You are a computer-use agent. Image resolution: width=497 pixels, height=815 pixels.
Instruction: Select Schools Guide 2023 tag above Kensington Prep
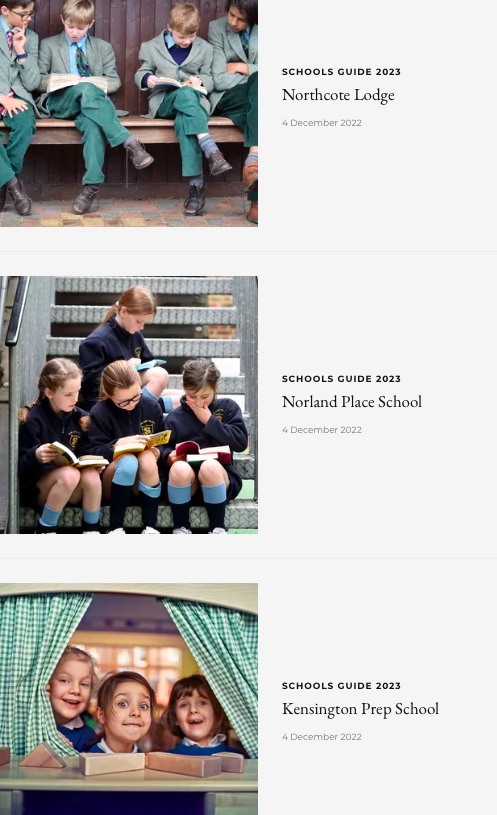tap(341, 686)
